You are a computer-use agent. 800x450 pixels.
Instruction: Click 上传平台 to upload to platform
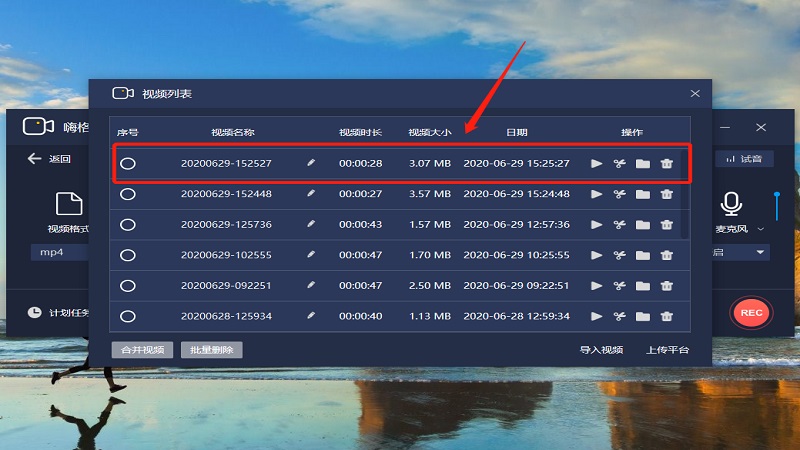(667, 350)
